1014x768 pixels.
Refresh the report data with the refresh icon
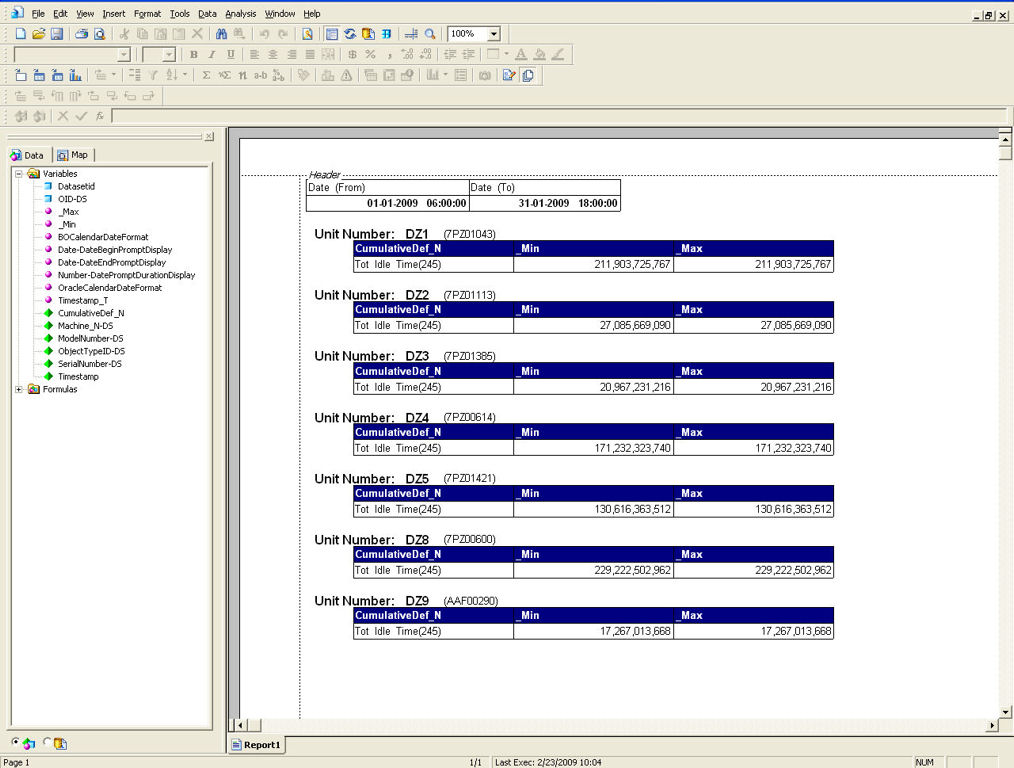pyautogui.click(x=350, y=33)
